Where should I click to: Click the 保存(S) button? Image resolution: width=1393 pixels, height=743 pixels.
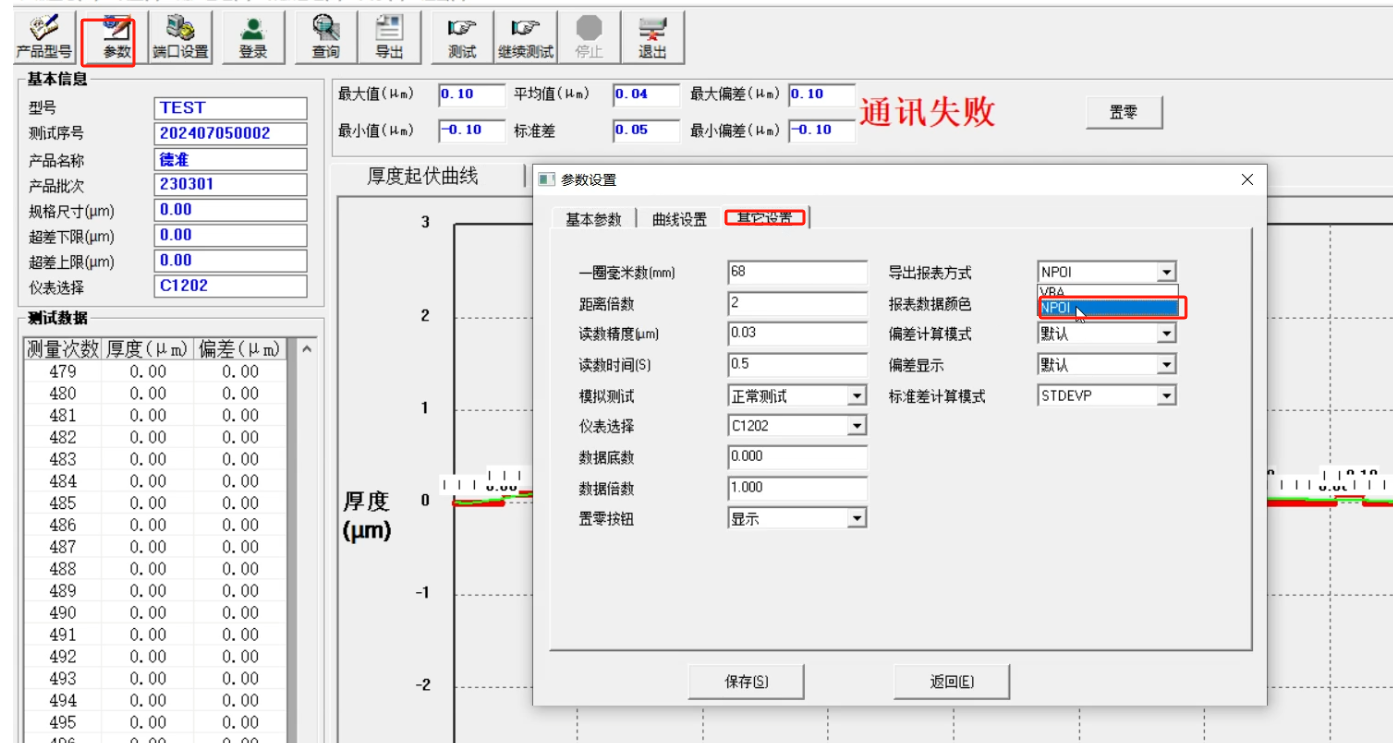click(x=746, y=682)
